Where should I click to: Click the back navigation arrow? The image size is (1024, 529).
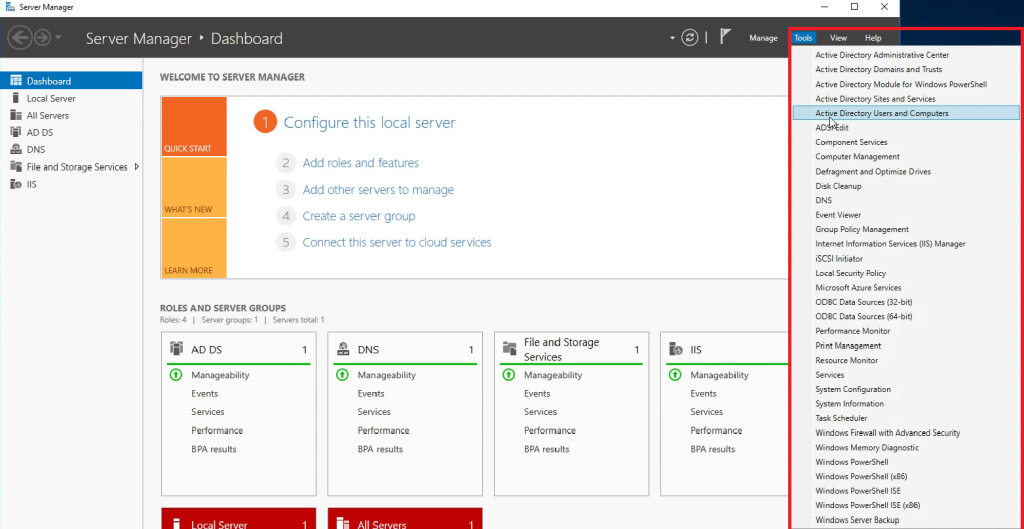[x=20, y=38]
